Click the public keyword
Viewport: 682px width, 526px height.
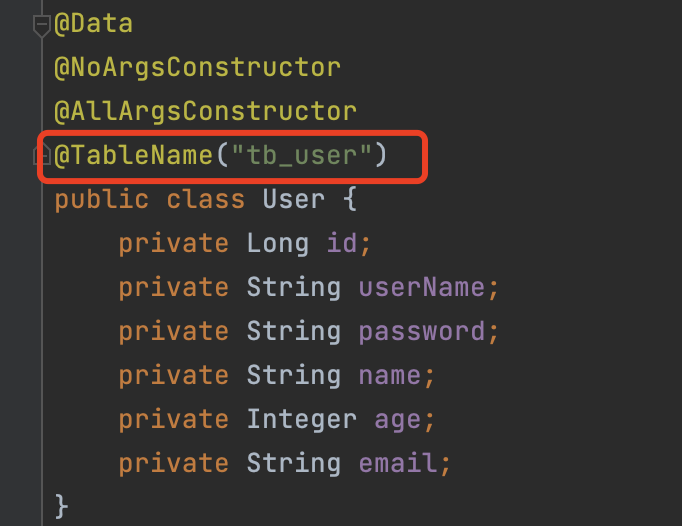click(101, 199)
